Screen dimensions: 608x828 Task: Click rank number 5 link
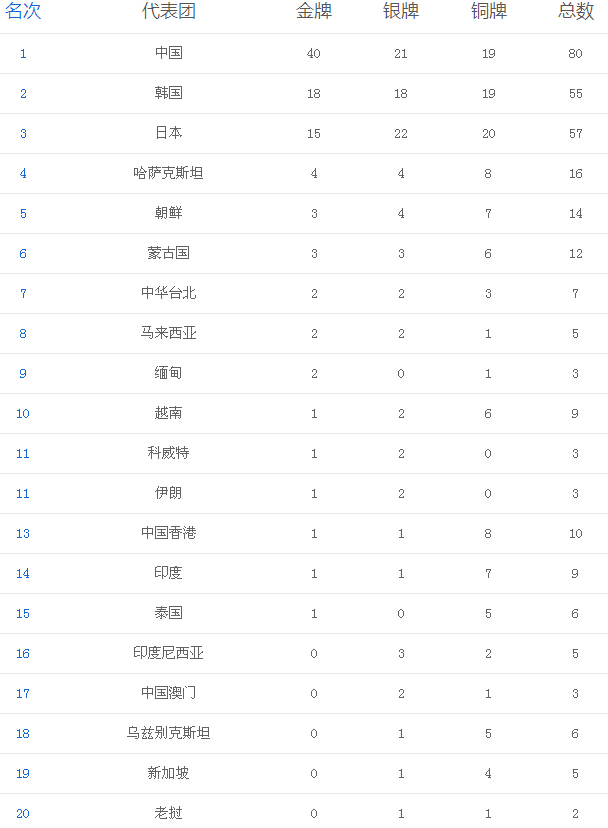coord(23,213)
